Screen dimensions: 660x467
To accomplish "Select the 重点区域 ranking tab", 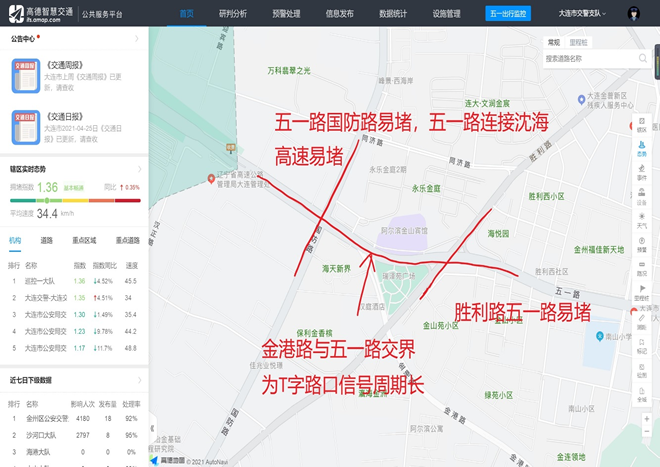I will point(84,240).
